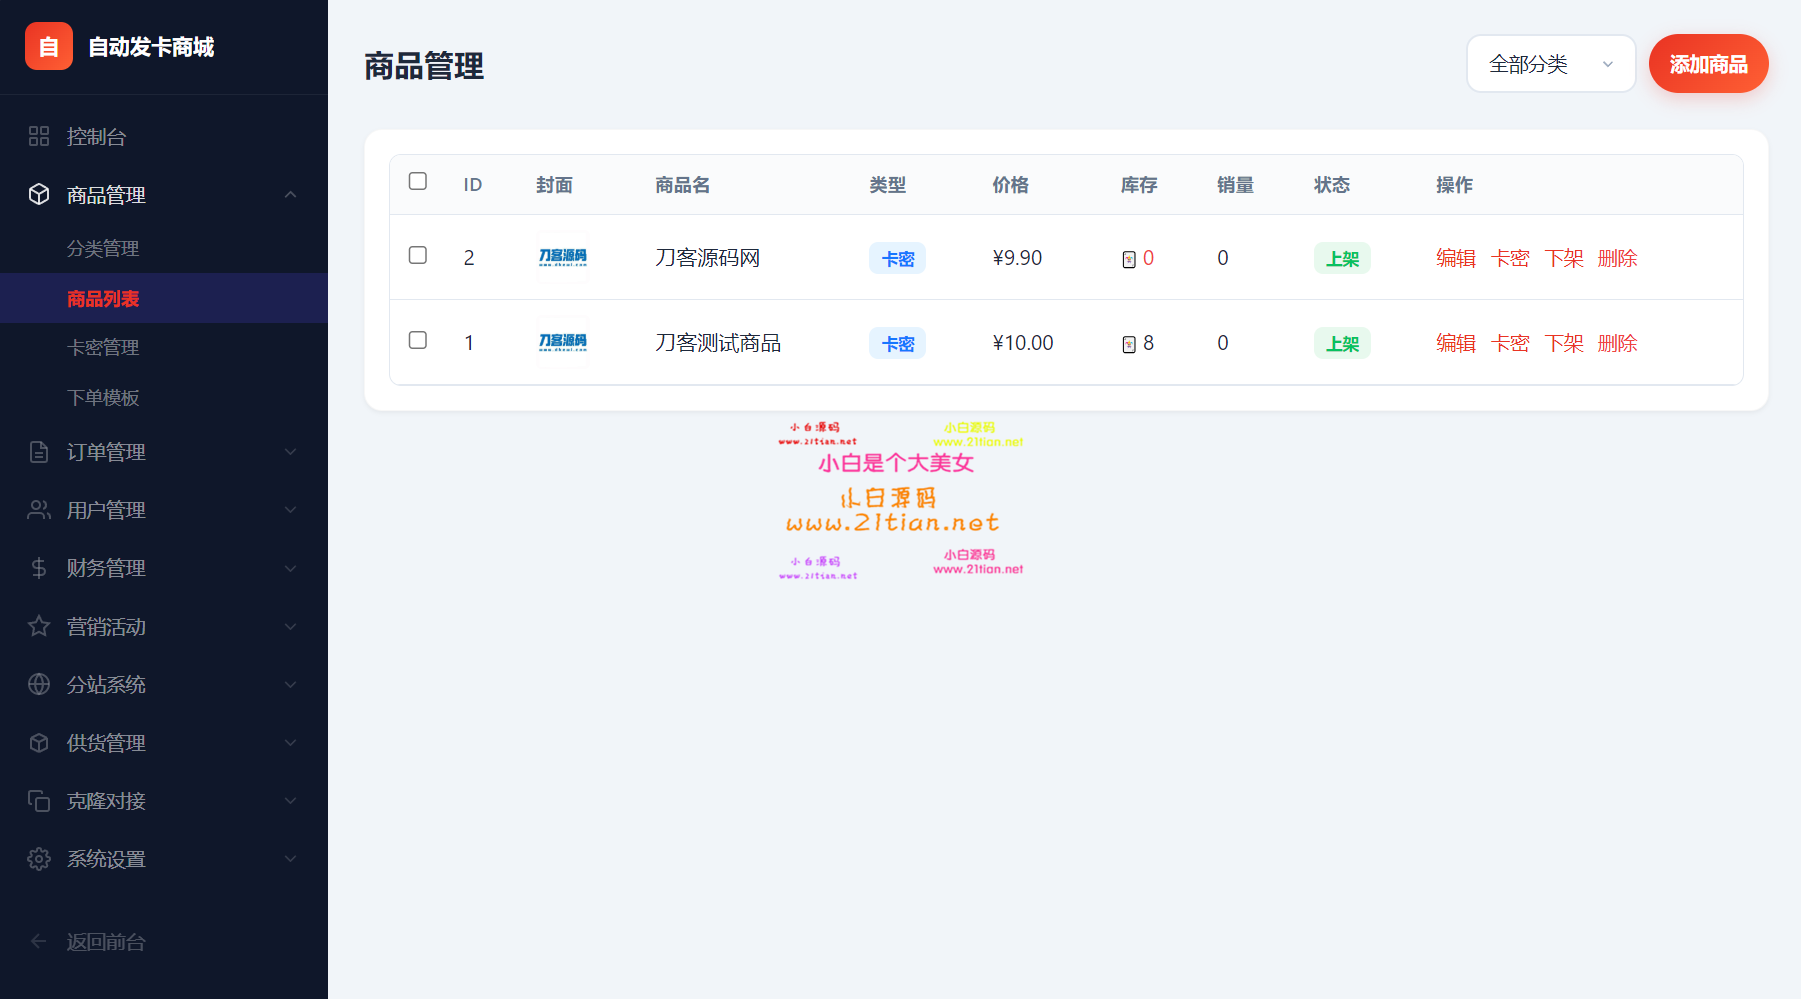Open 卡密管理 in the sidebar submenu
The width and height of the screenshot is (1801, 999).
(x=103, y=347)
